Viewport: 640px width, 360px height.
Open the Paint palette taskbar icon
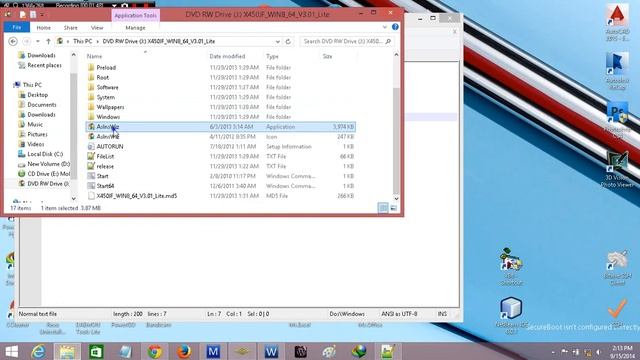[329, 351]
